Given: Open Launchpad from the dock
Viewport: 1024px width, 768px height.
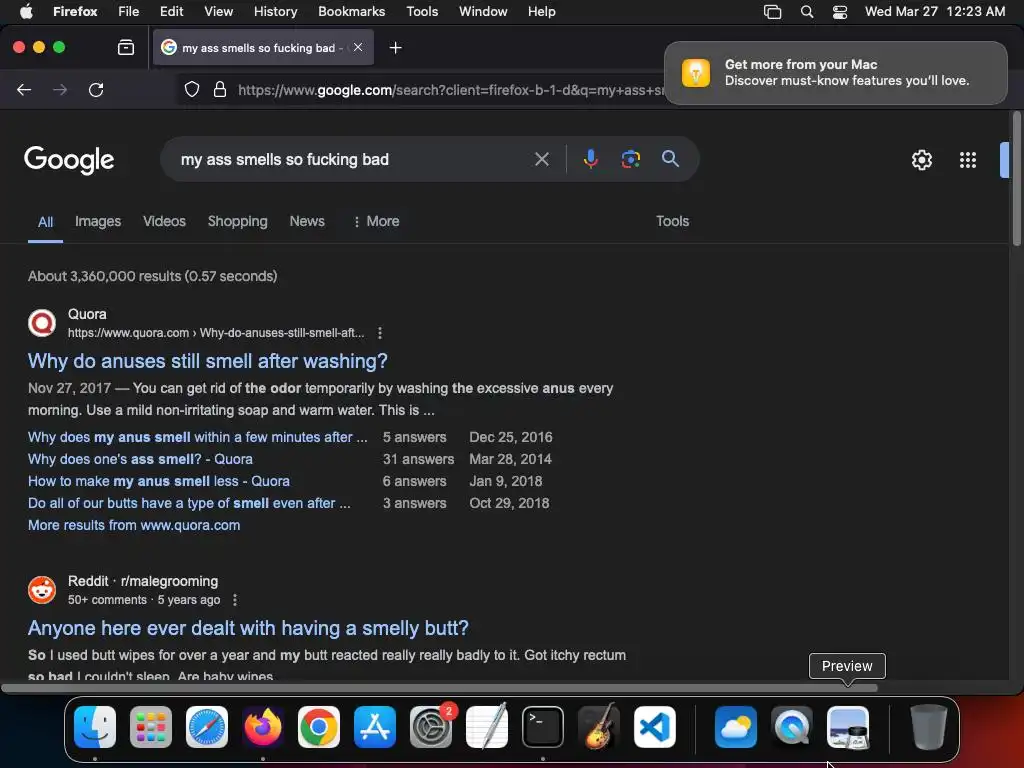Looking at the screenshot, I should click(x=151, y=727).
